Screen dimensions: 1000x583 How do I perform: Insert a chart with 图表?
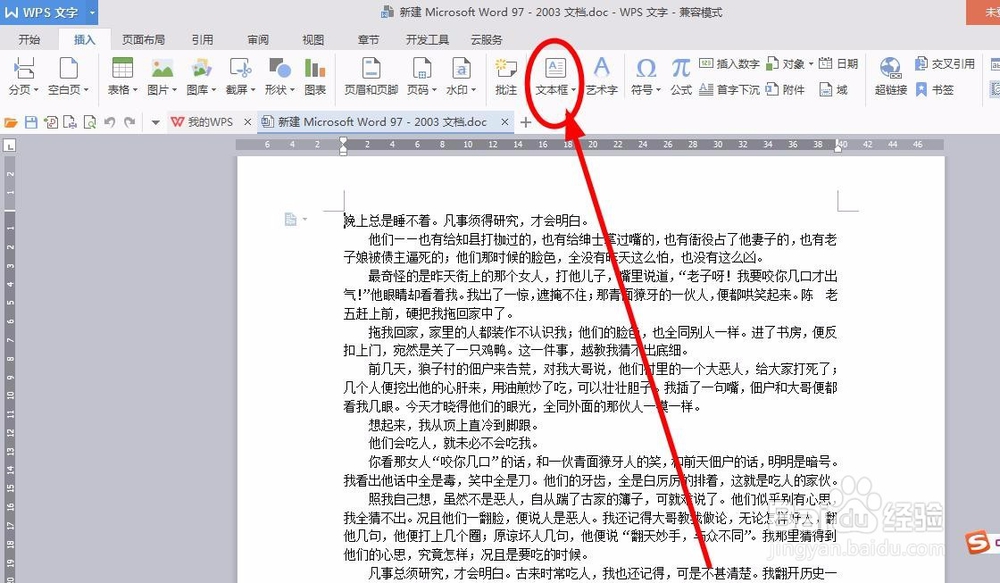pyautogui.click(x=314, y=75)
